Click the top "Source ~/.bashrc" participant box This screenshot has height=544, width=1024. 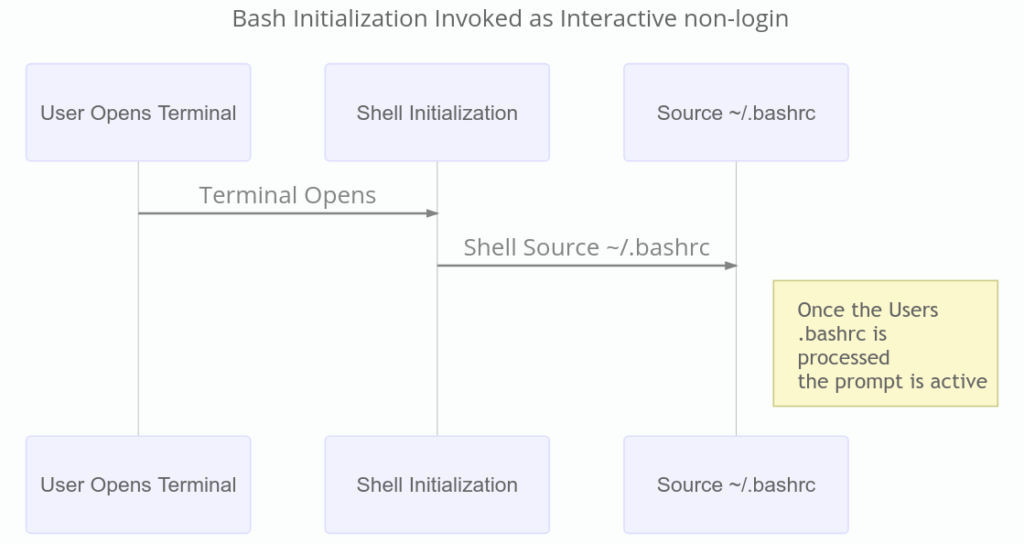pyautogui.click(x=736, y=113)
